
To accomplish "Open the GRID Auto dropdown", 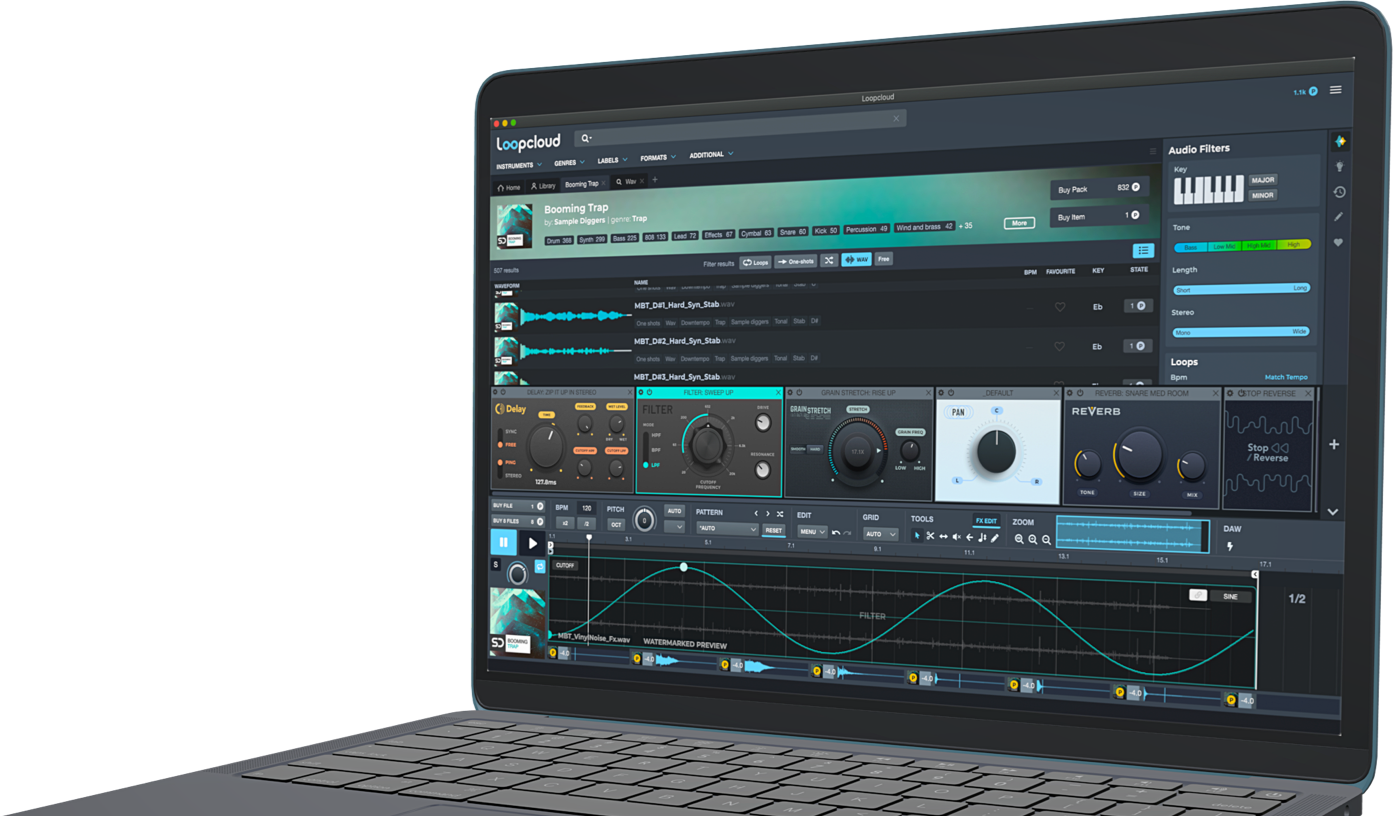I will click(879, 534).
